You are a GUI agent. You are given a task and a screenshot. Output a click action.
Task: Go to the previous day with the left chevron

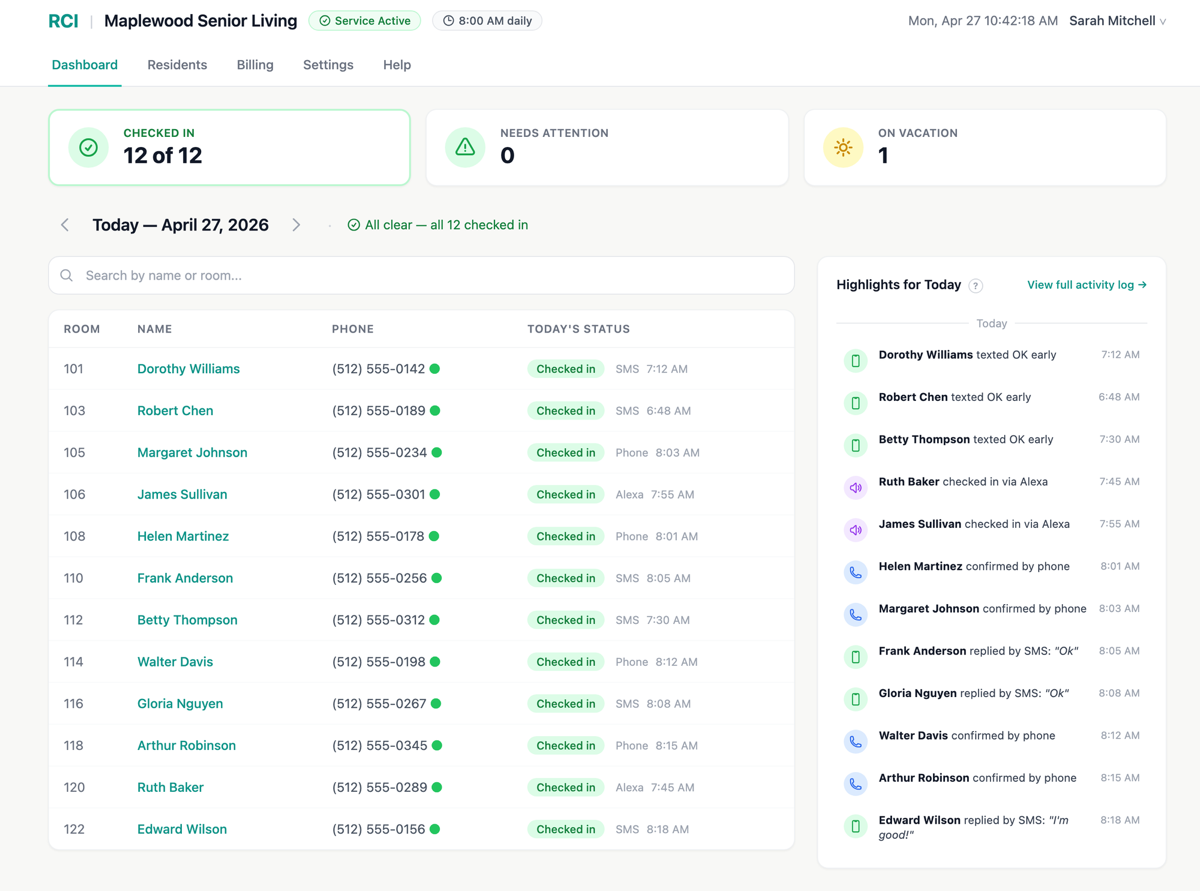64,225
